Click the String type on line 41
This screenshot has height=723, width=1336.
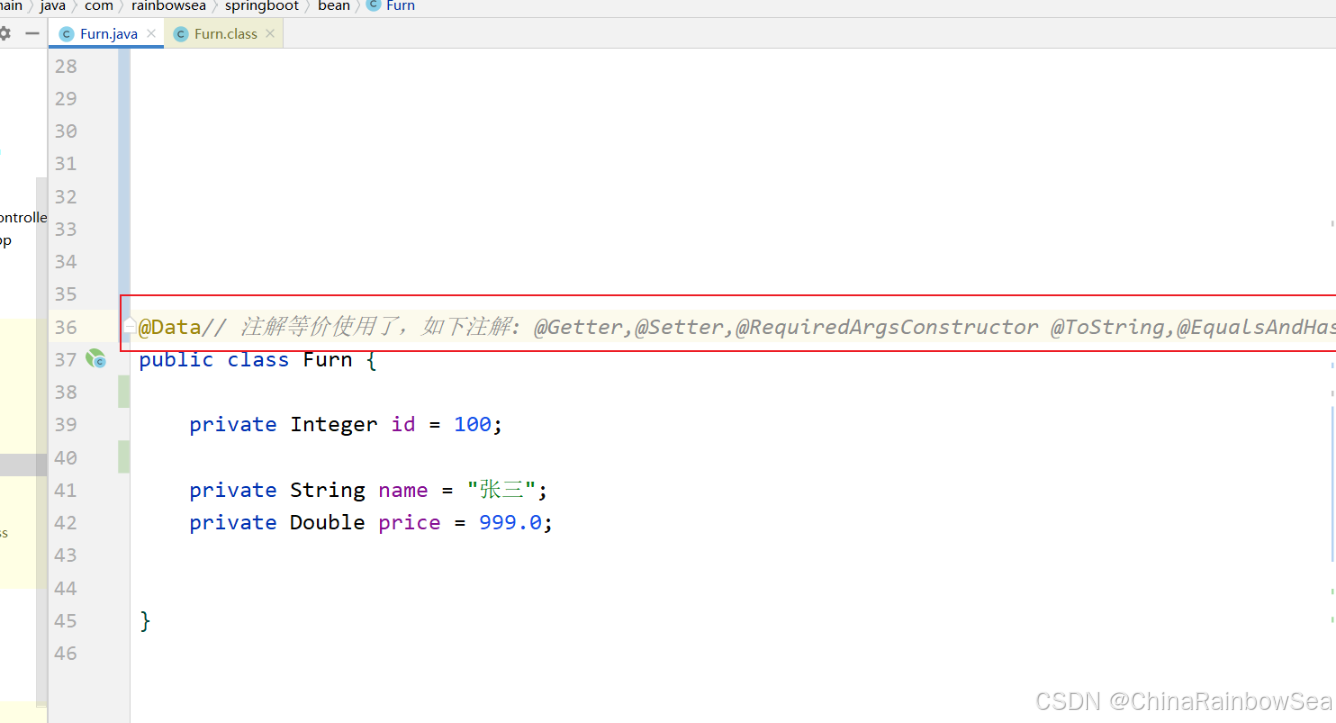pos(328,491)
